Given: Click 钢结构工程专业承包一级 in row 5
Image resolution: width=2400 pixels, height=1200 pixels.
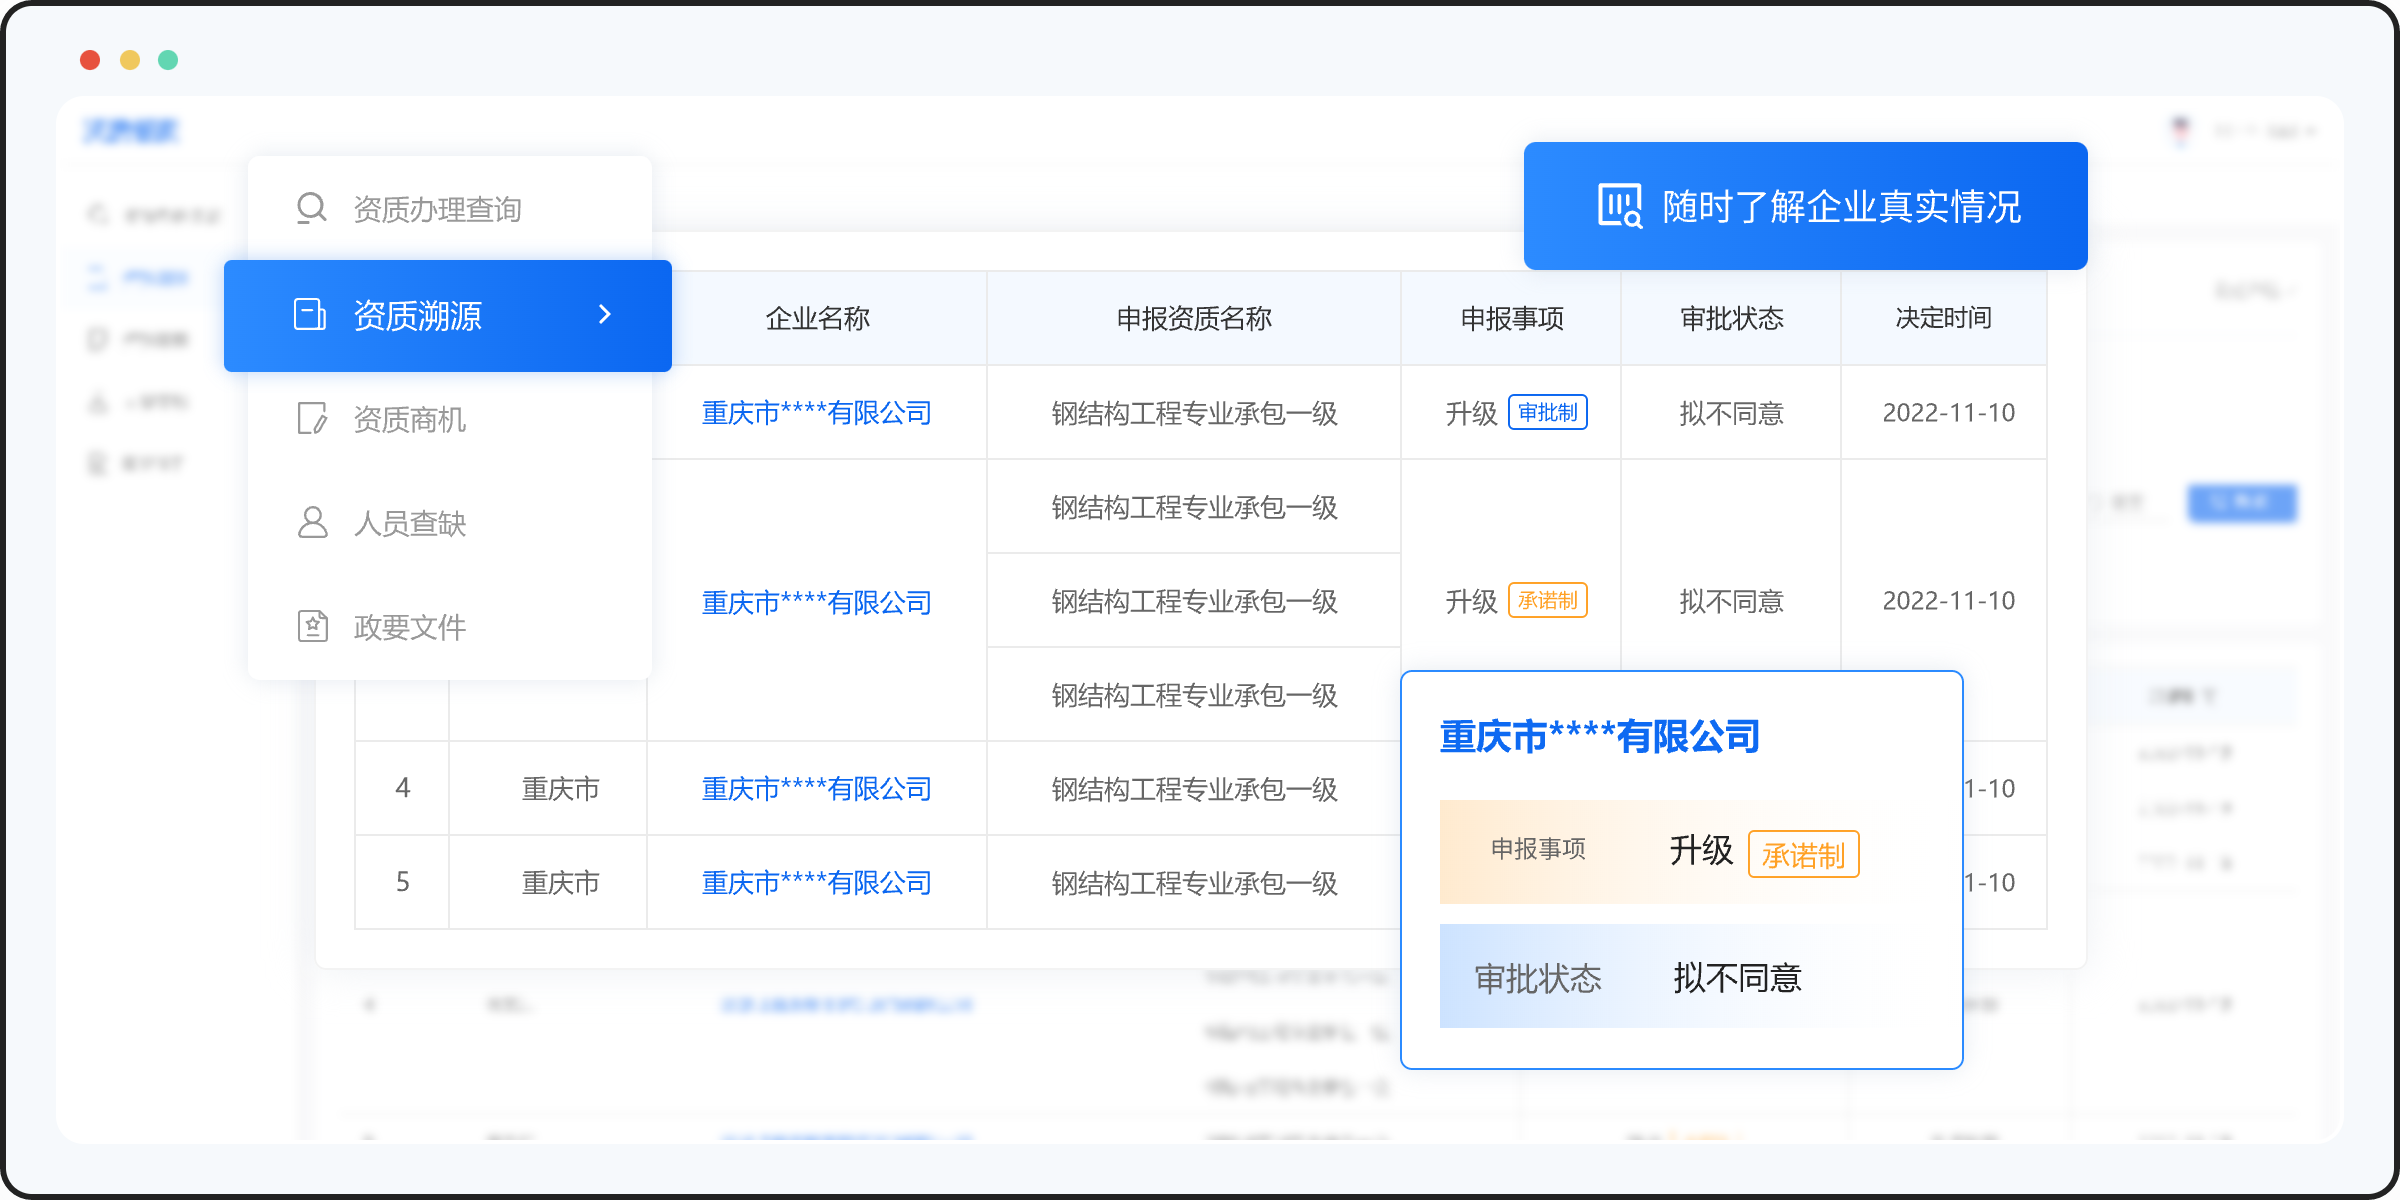Looking at the screenshot, I should point(1194,883).
